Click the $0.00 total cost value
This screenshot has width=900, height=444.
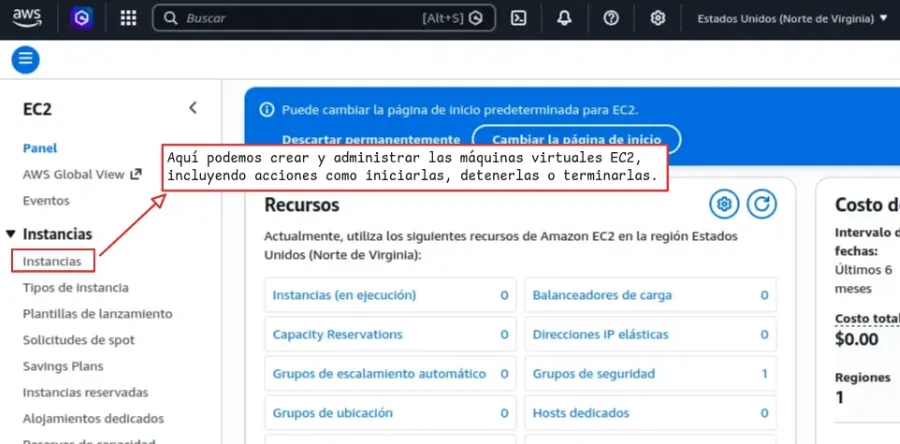[x=856, y=339]
